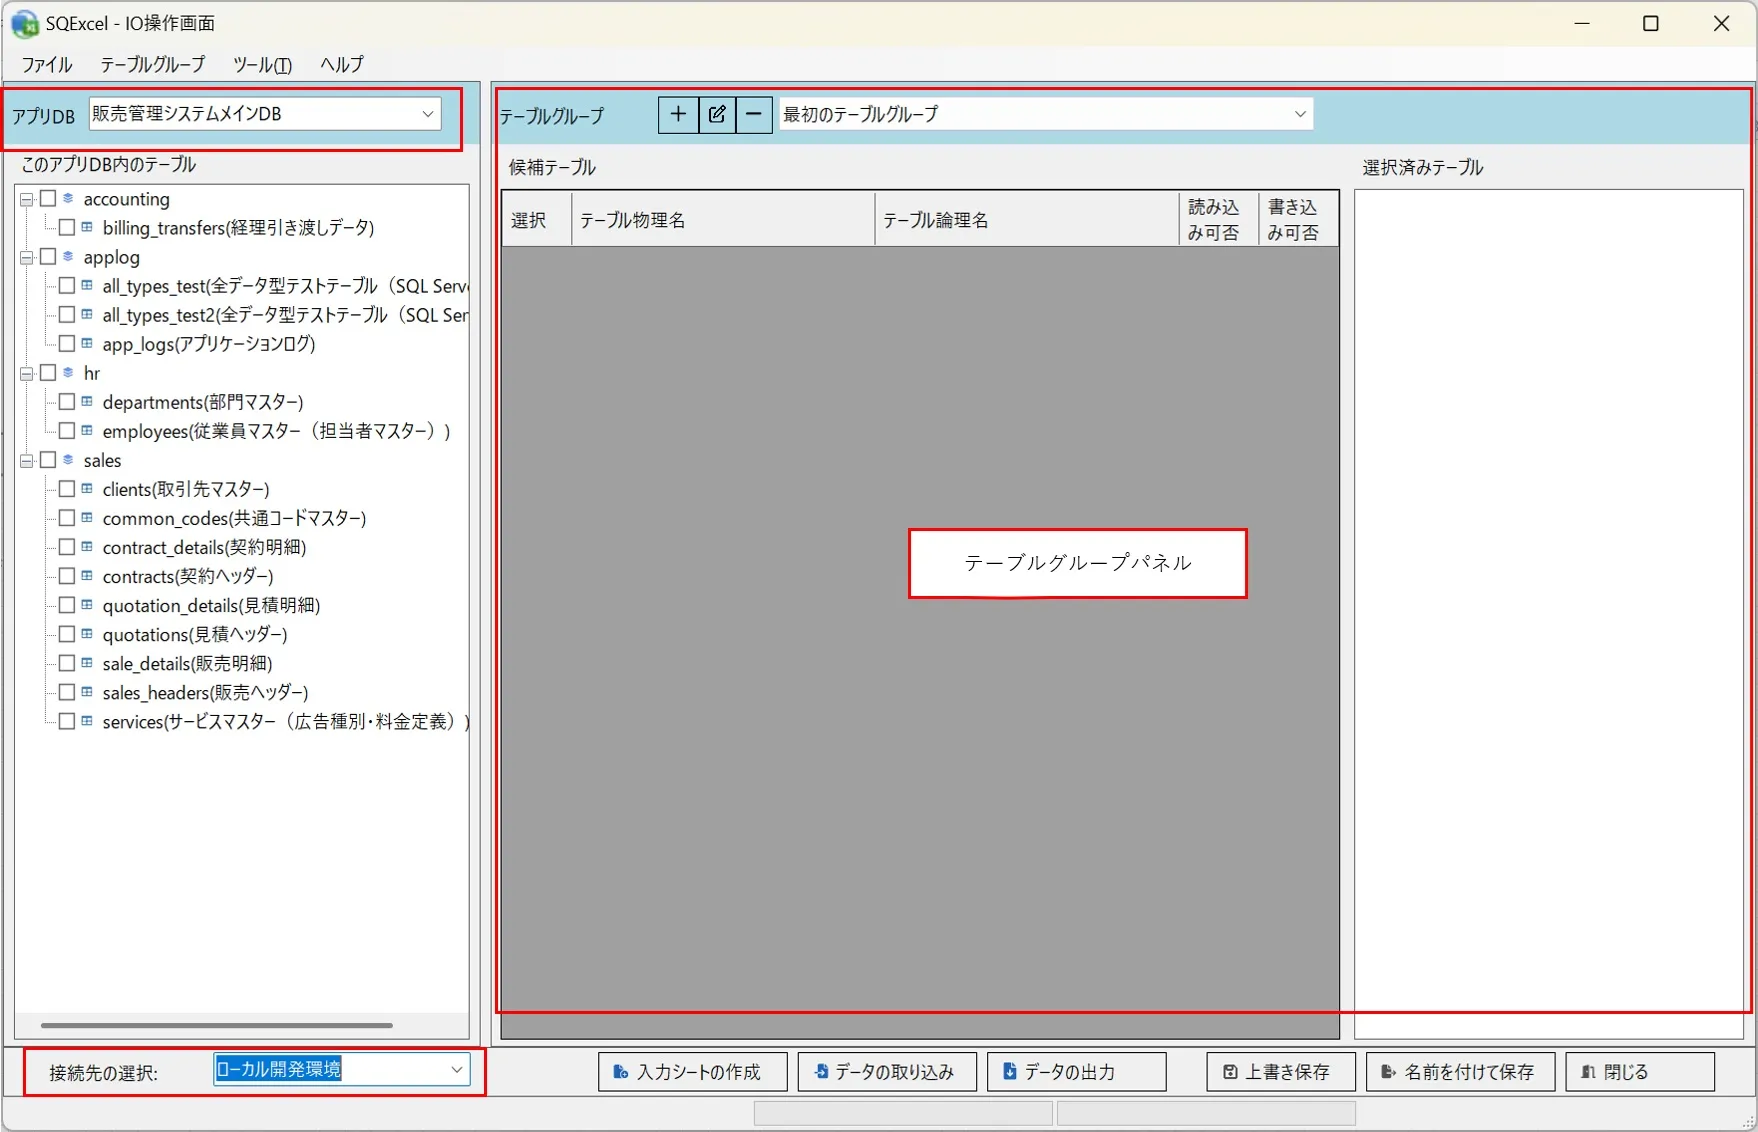Viewport: 1758px width, 1132px height.
Task: Open the 最初のテーブルグループ dropdown
Action: click(1046, 114)
